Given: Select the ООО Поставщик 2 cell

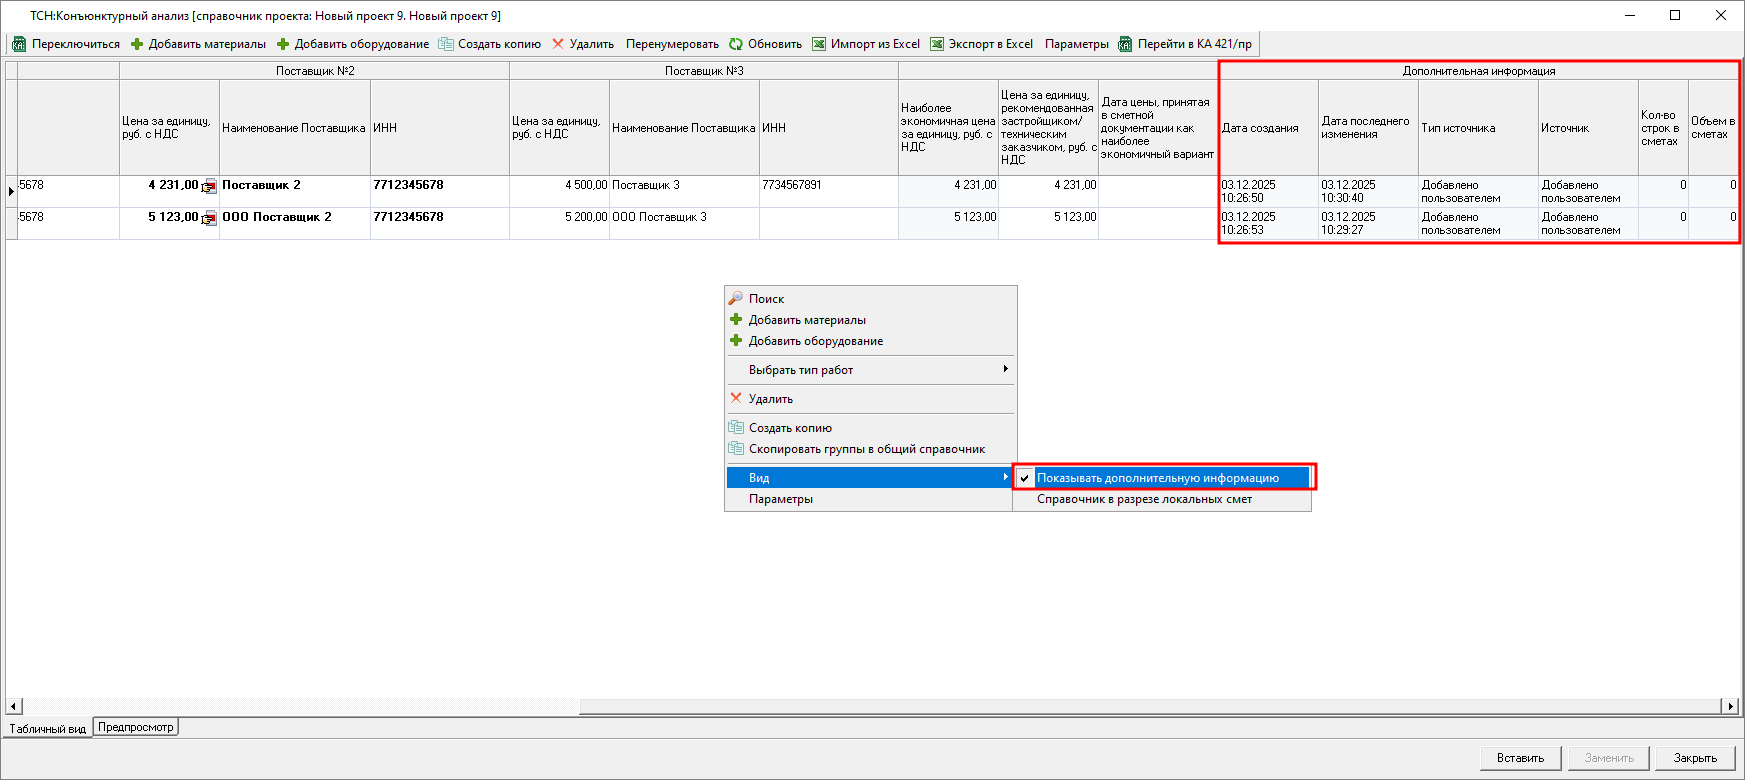Looking at the screenshot, I should pos(277,217).
